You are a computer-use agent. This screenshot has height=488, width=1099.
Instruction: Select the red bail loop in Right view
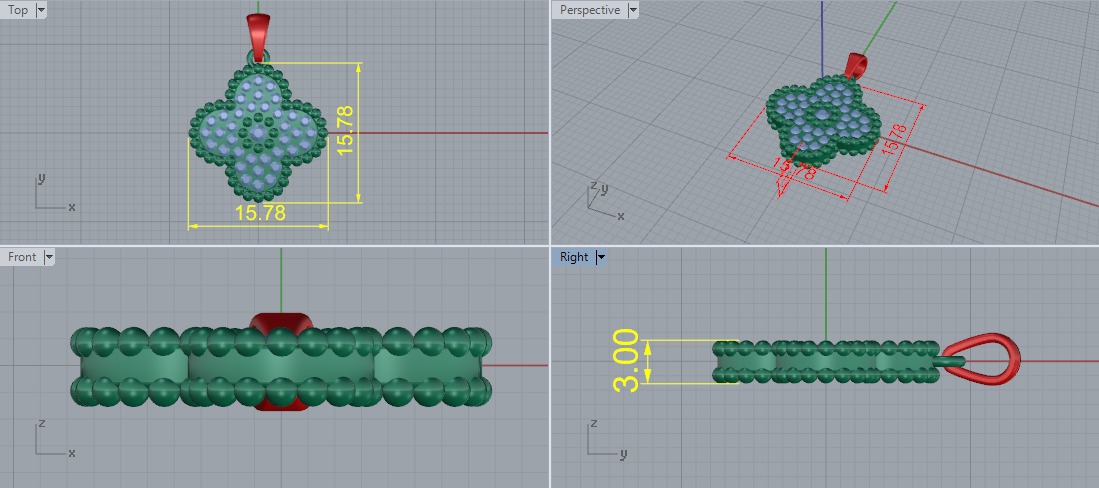[981, 359]
